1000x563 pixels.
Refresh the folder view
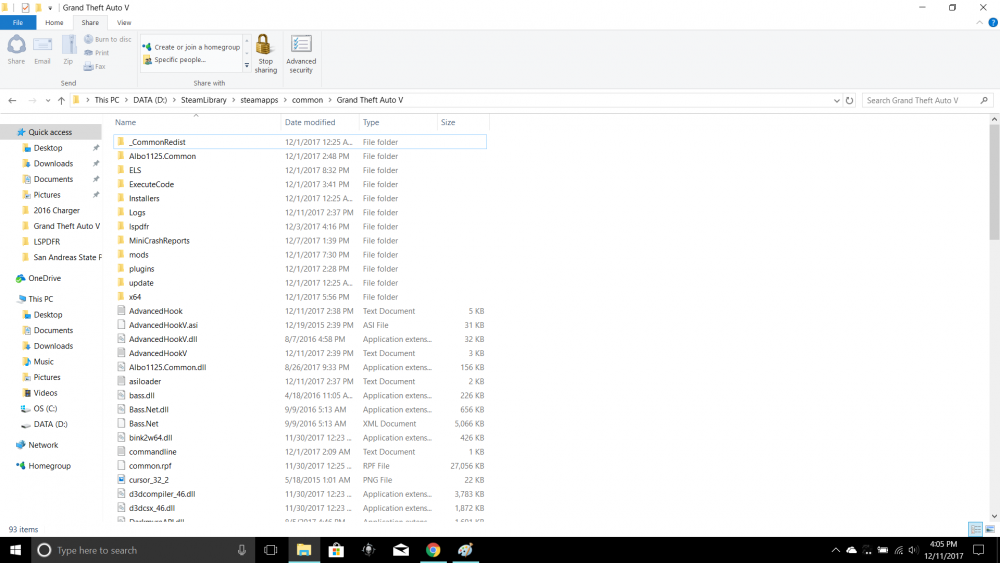coord(849,100)
